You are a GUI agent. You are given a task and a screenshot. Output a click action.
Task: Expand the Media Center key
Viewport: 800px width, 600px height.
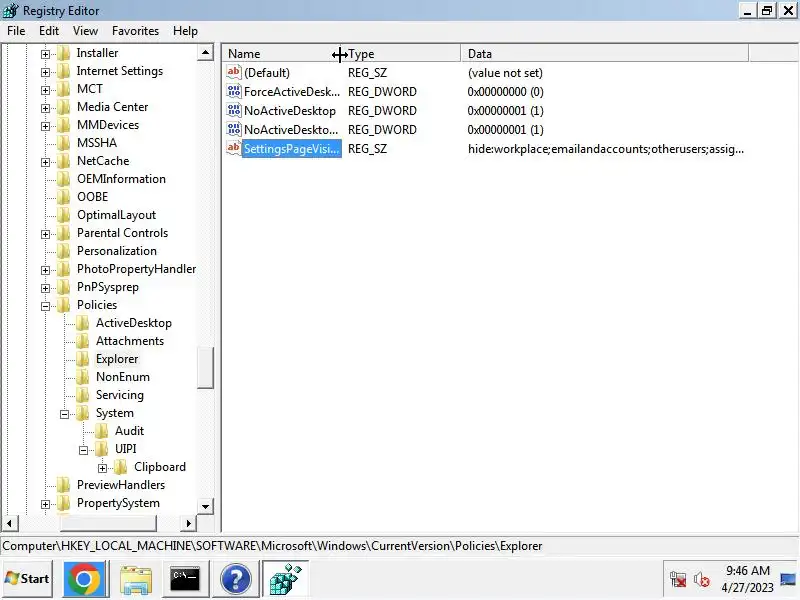(x=45, y=108)
